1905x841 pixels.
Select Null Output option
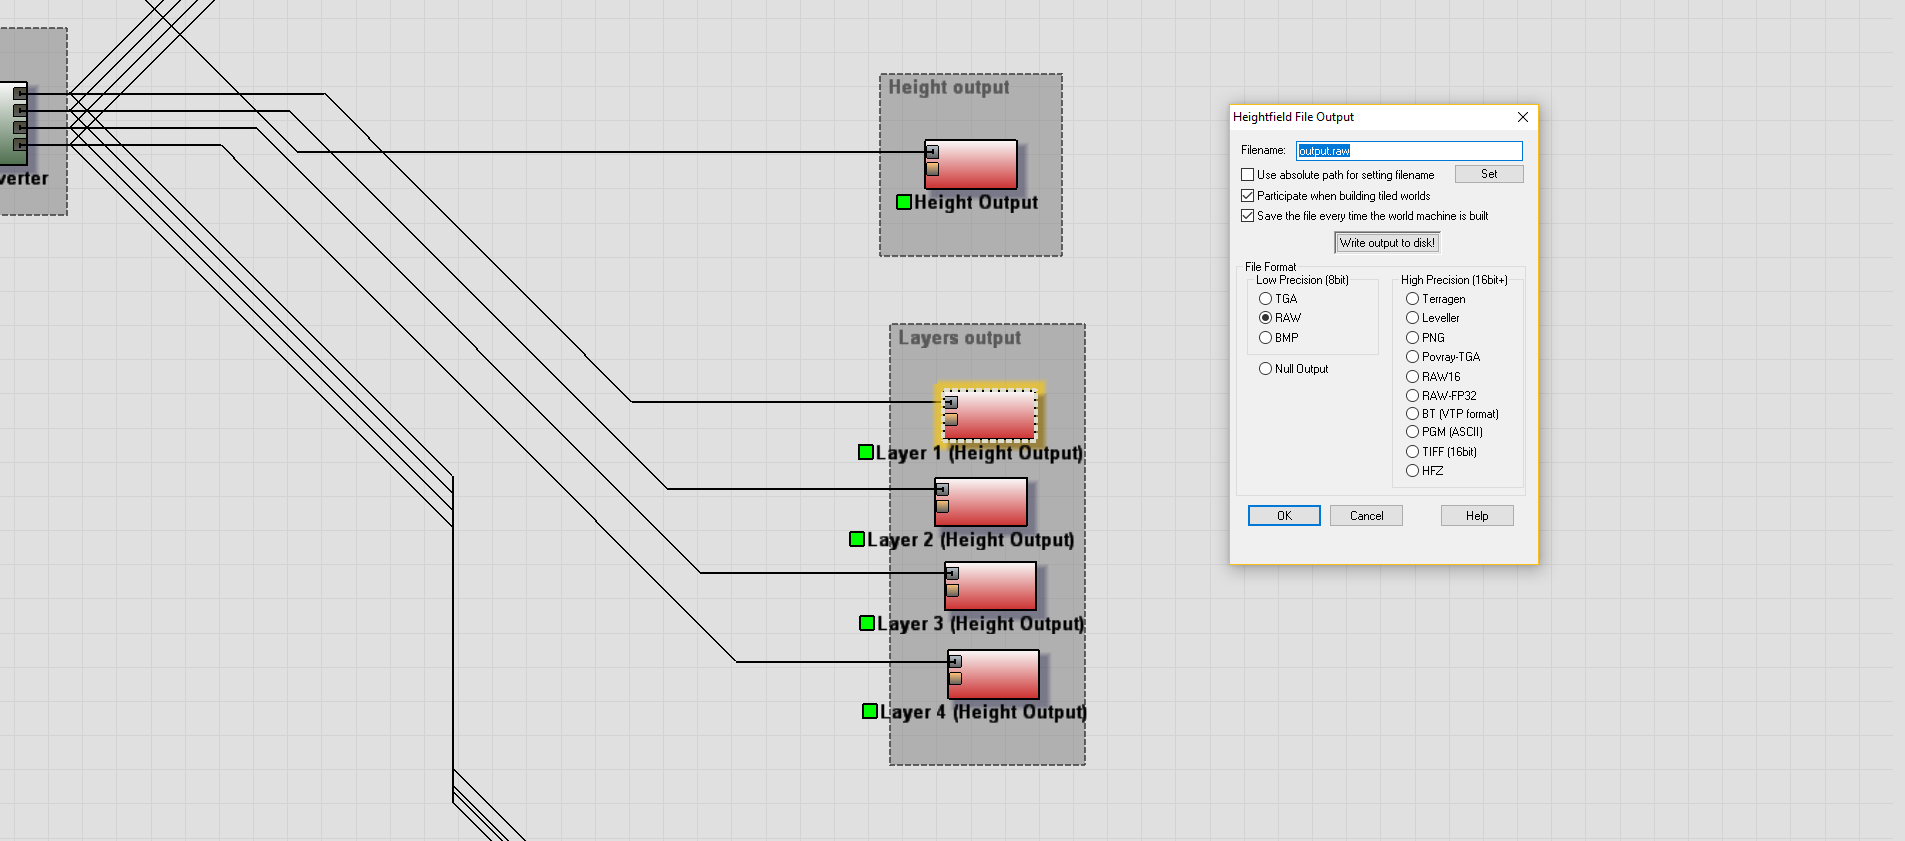pyautogui.click(x=1266, y=369)
